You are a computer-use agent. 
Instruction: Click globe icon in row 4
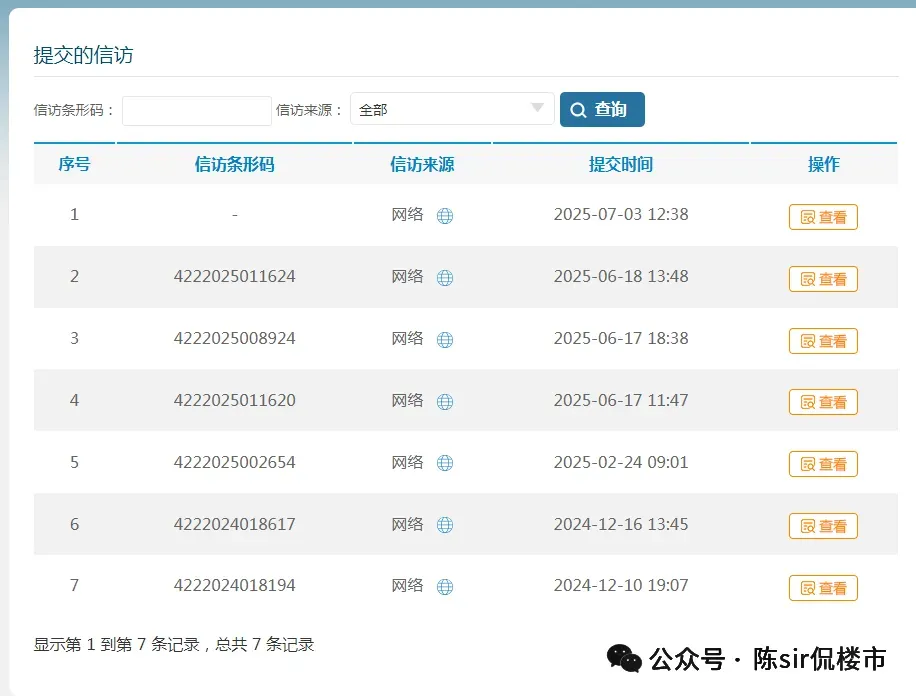(x=445, y=402)
